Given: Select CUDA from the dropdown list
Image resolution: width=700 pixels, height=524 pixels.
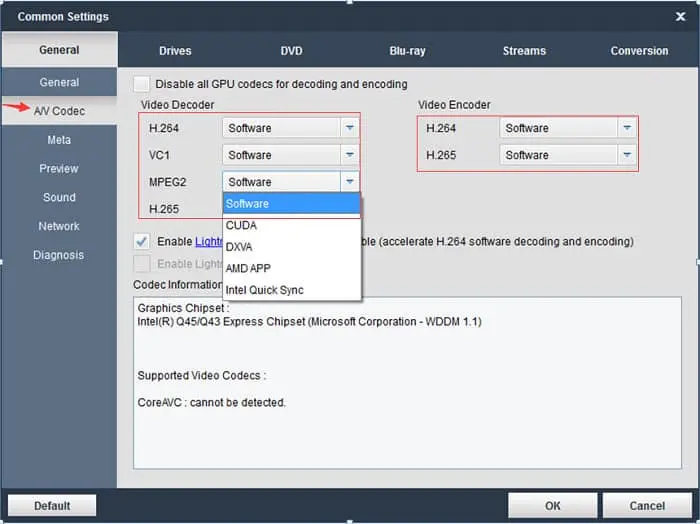Looking at the screenshot, I should pyautogui.click(x=241, y=225).
